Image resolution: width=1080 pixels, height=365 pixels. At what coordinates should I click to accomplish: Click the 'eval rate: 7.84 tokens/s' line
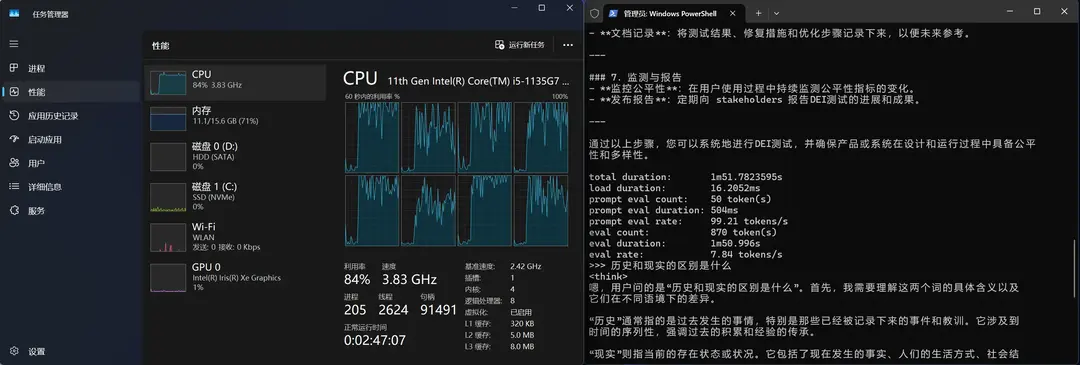pyautogui.click(x=685, y=255)
